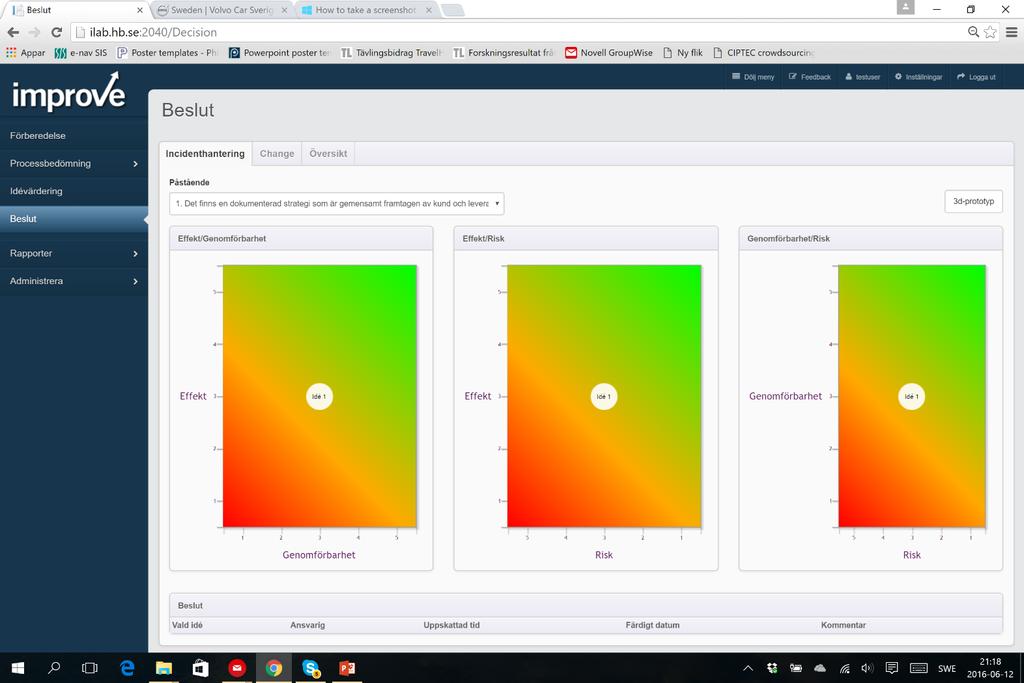The height and width of the screenshot is (683, 1024).
Task: Expand the Processbedömning menu
Action: (x=74, y=163)
